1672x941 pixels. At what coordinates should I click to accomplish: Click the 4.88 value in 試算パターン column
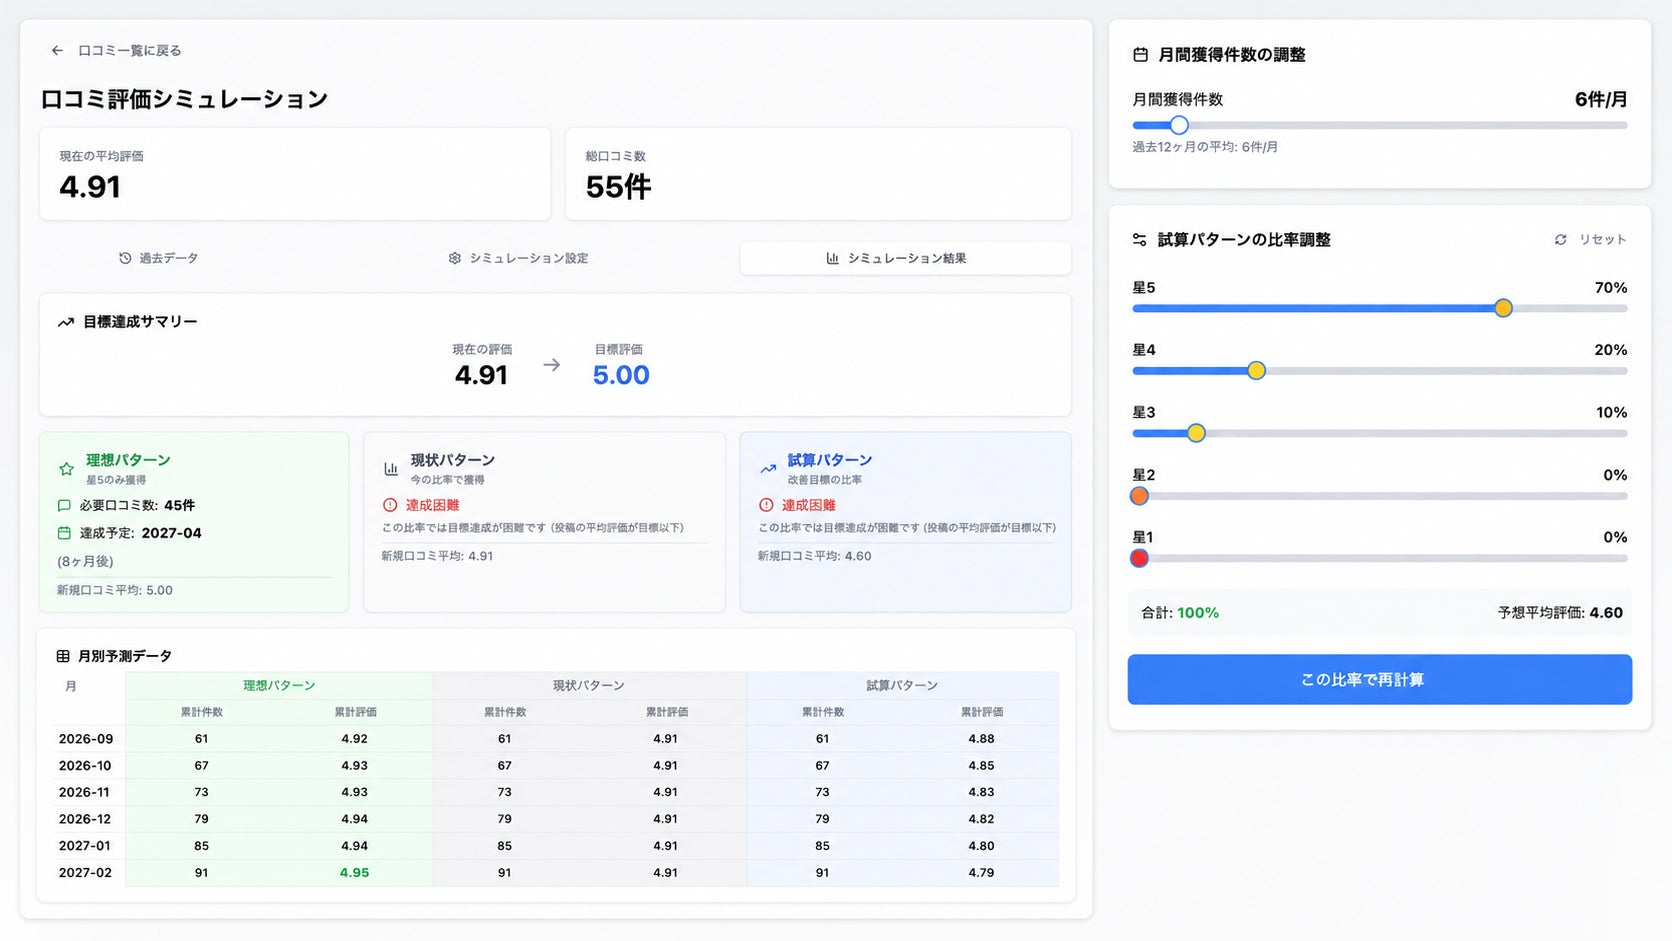click(x=981, y=739)
